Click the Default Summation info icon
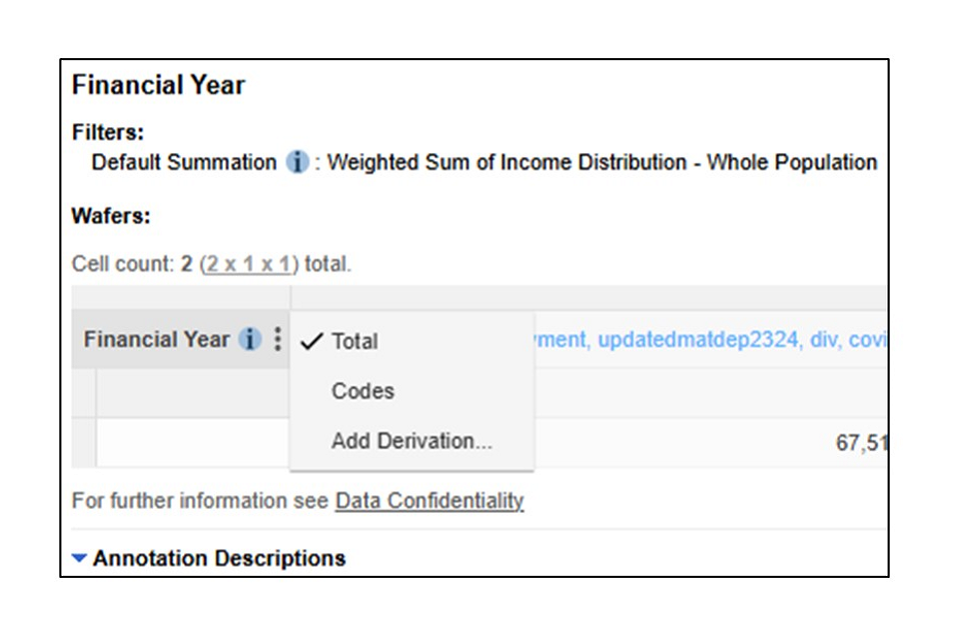960x640 pixels. 297,162
